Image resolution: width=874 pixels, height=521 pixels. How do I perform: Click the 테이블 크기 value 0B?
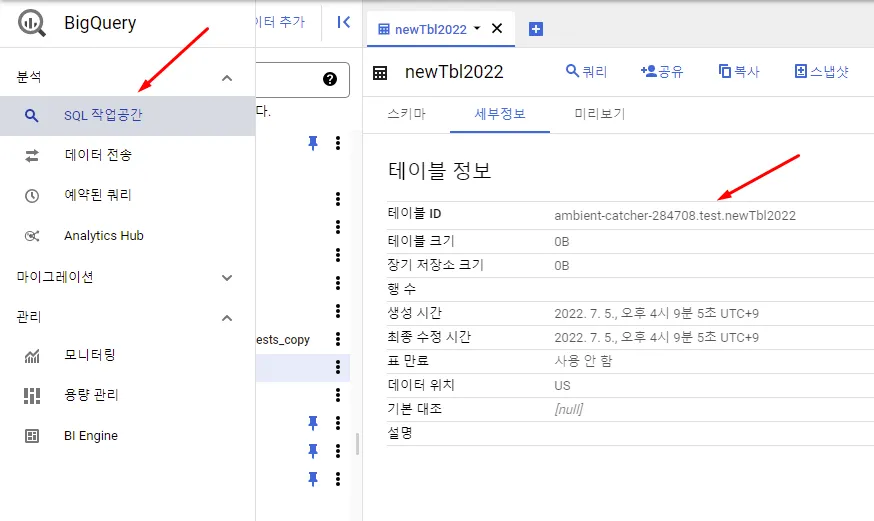coord(562,242)
